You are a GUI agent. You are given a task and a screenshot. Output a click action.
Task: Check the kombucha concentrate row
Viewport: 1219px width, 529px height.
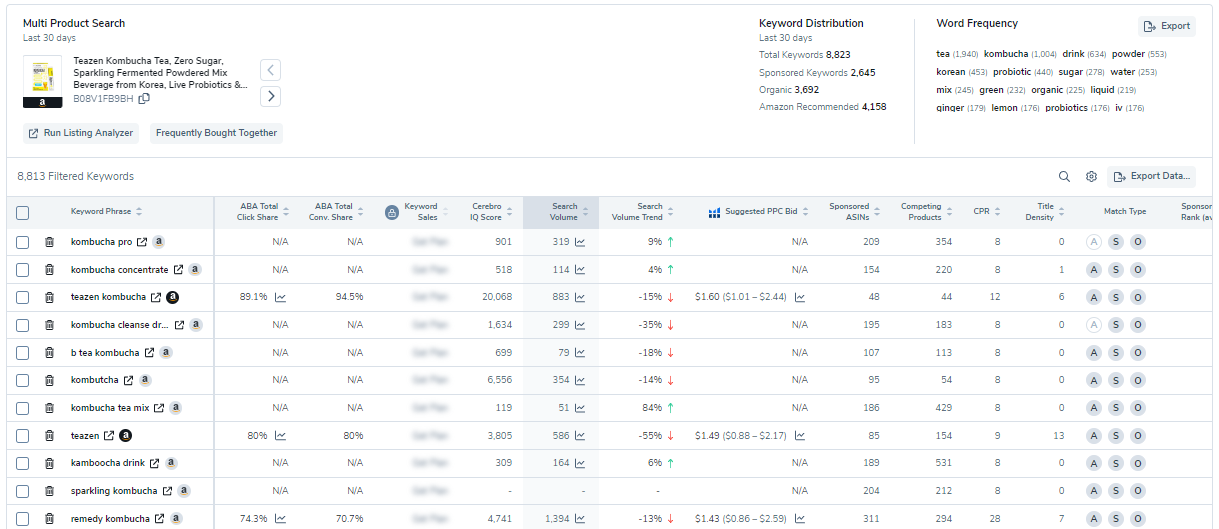[x=23, y=270]
